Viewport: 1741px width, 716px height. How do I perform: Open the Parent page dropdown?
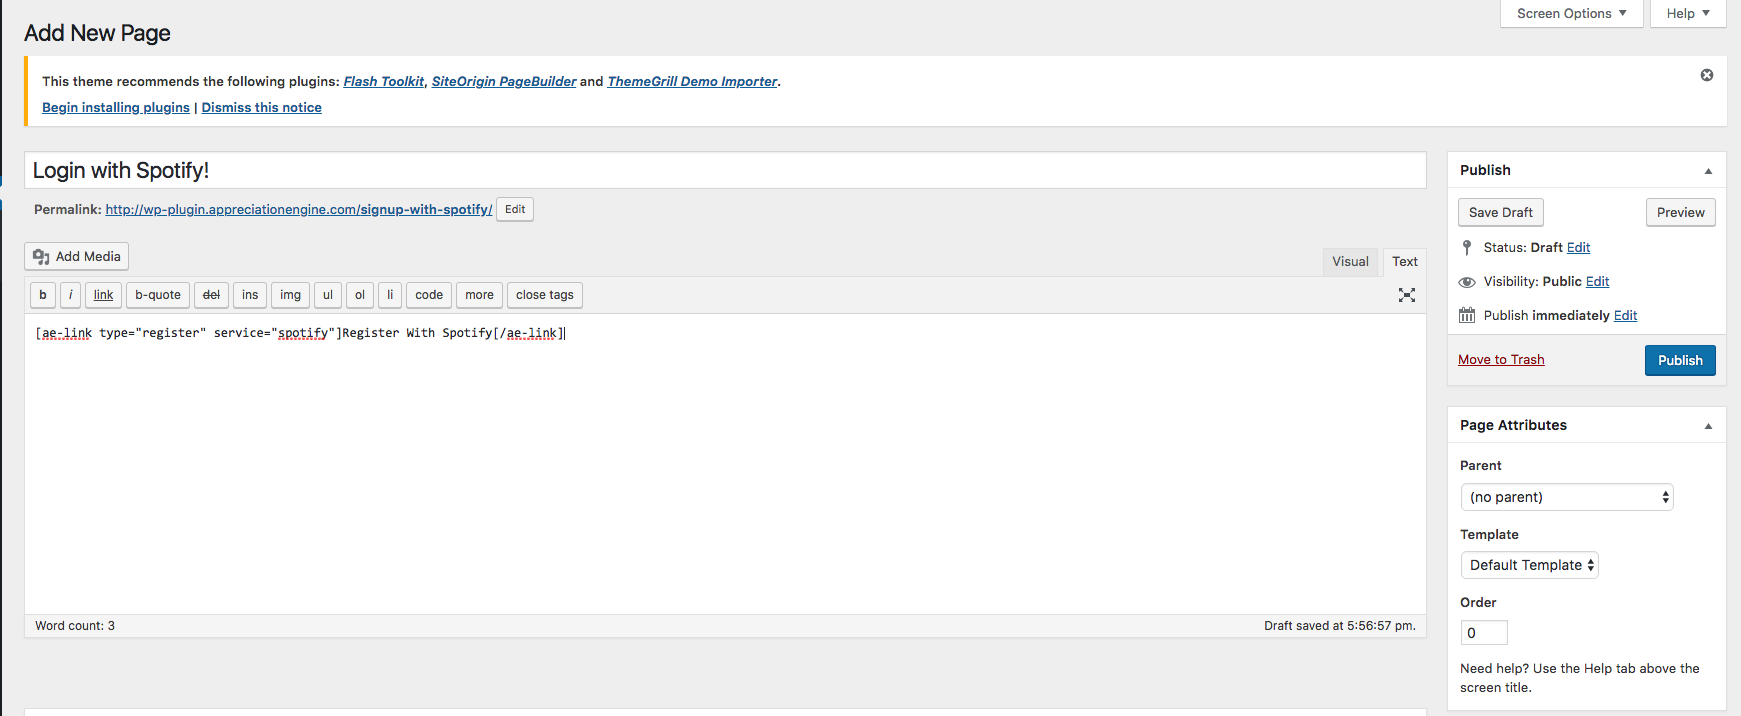tap(1567, 497)
